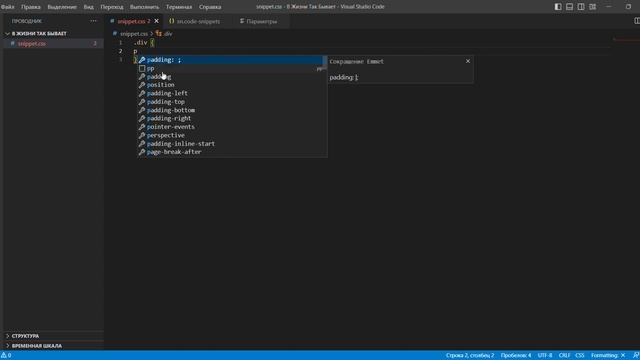Choose the 'perspective' suggestion
Screen dimensions: 640x360
(231, 136)
